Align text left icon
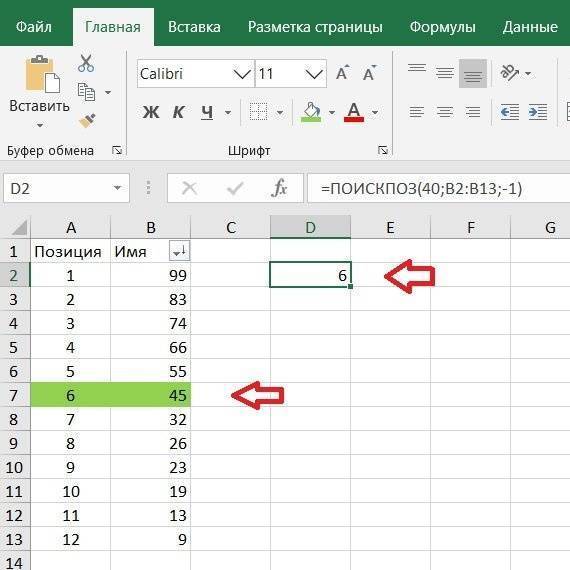The width and height of the screenshot is (570, 570). (x=417, y=112)
